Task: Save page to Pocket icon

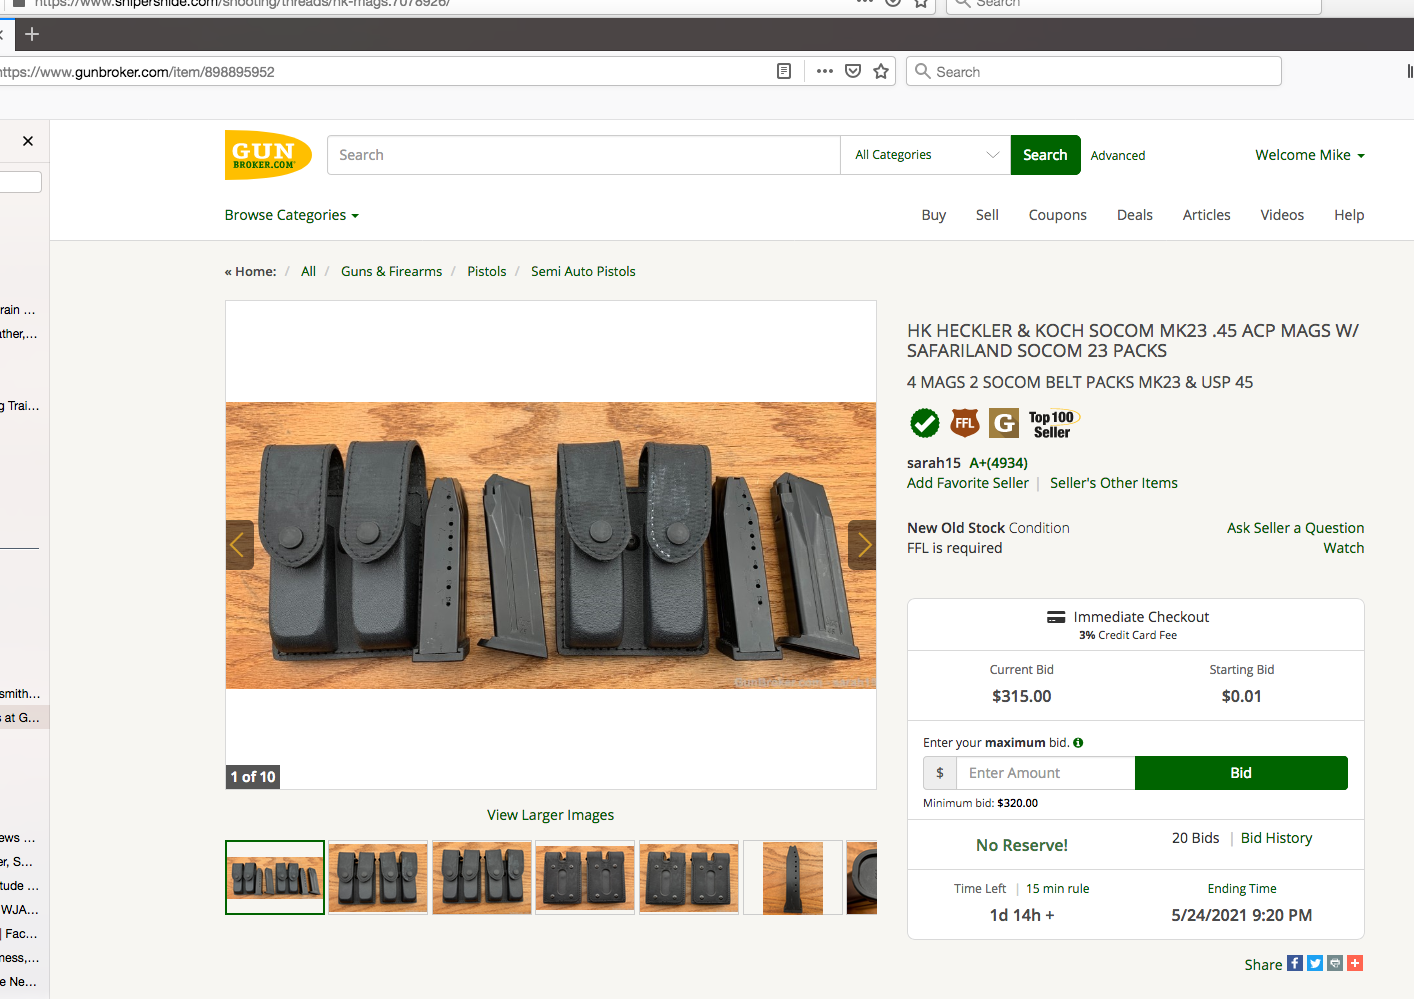Action: pos(853,71)
